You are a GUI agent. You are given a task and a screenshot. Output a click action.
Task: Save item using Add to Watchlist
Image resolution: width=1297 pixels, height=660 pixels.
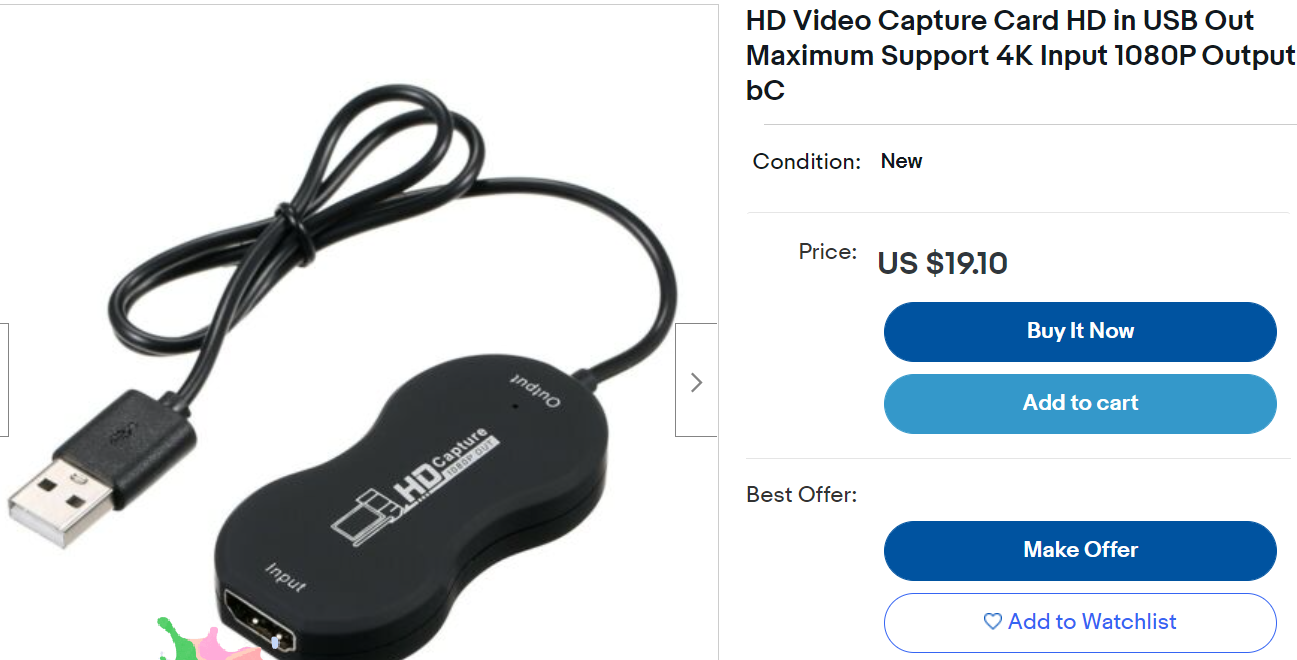tap(1080, 622)
